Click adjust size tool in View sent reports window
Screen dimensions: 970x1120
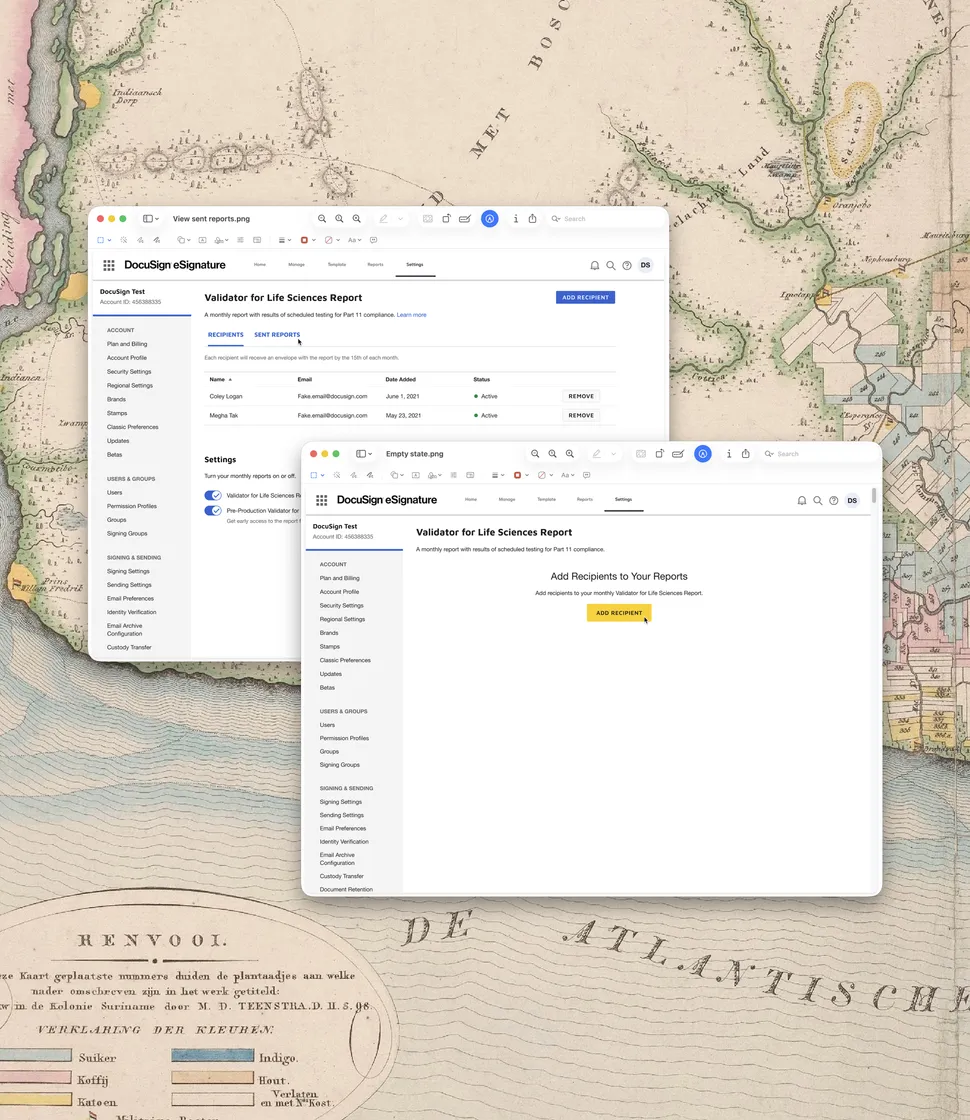[257, 240]
